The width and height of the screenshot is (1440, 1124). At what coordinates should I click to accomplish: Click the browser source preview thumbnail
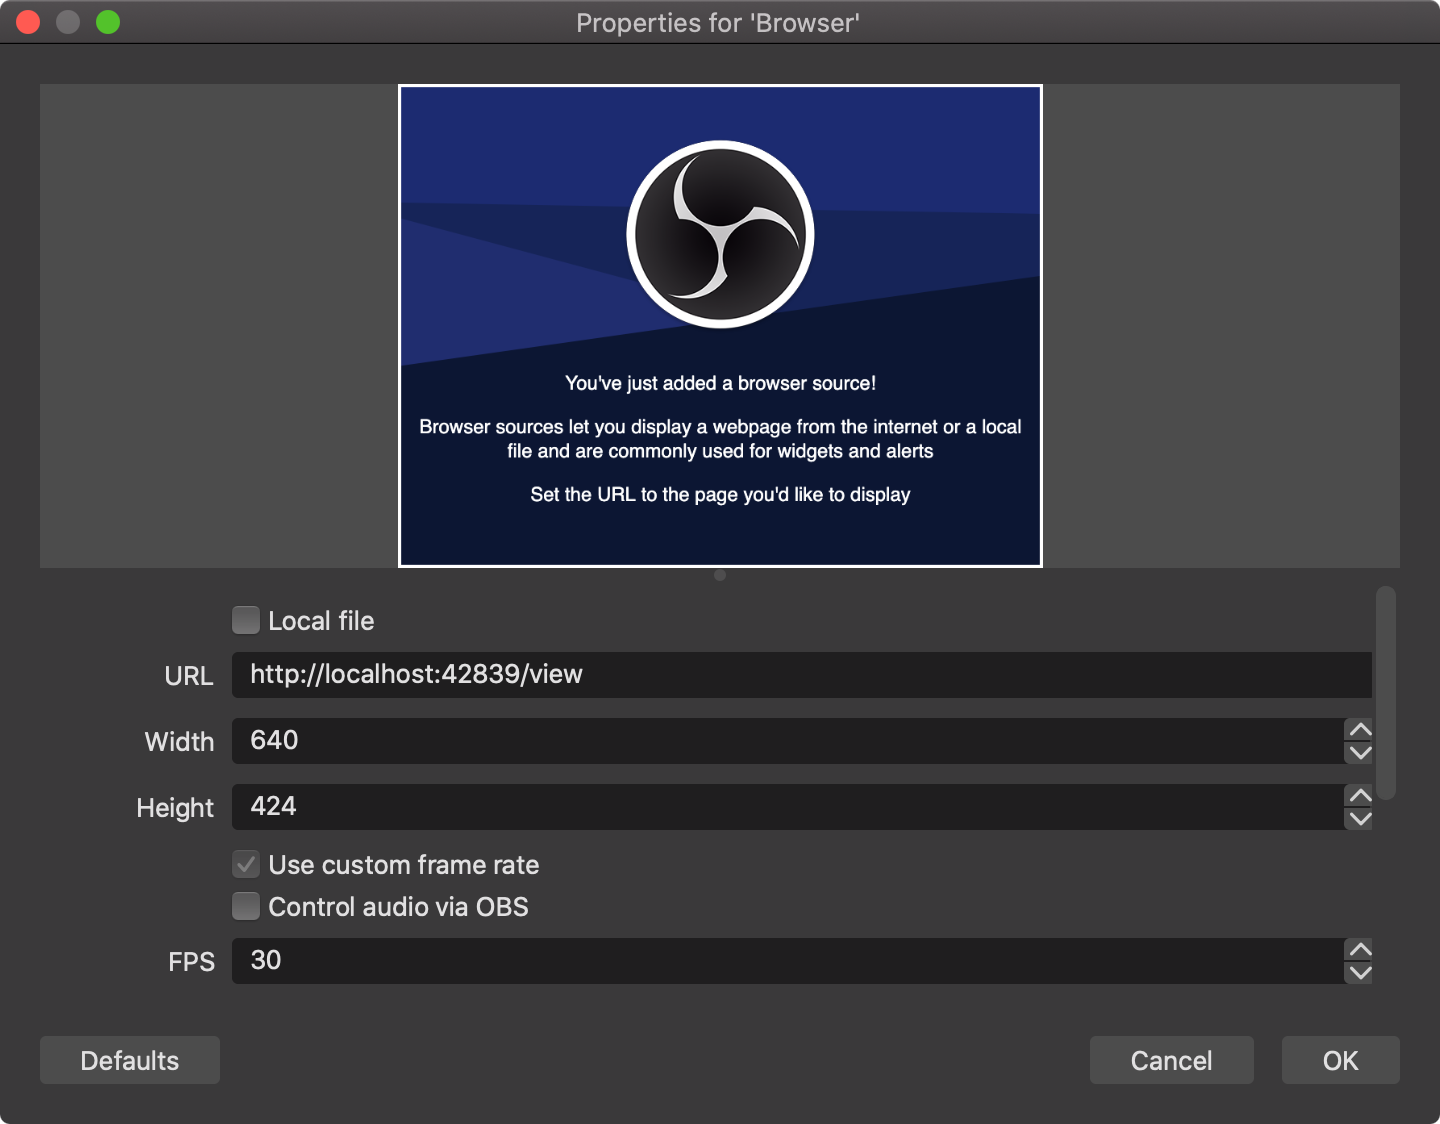[x=720, y=326]
